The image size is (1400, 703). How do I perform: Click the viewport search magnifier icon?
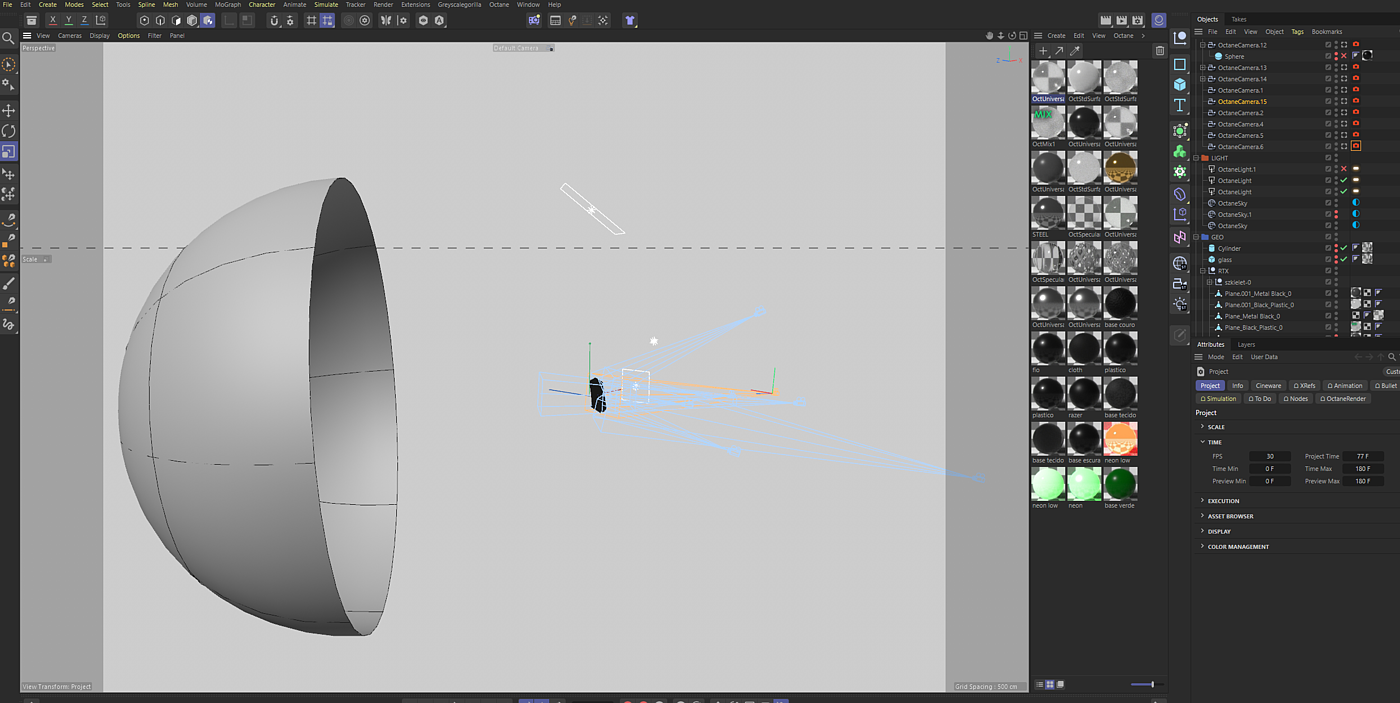pos(8,38)
